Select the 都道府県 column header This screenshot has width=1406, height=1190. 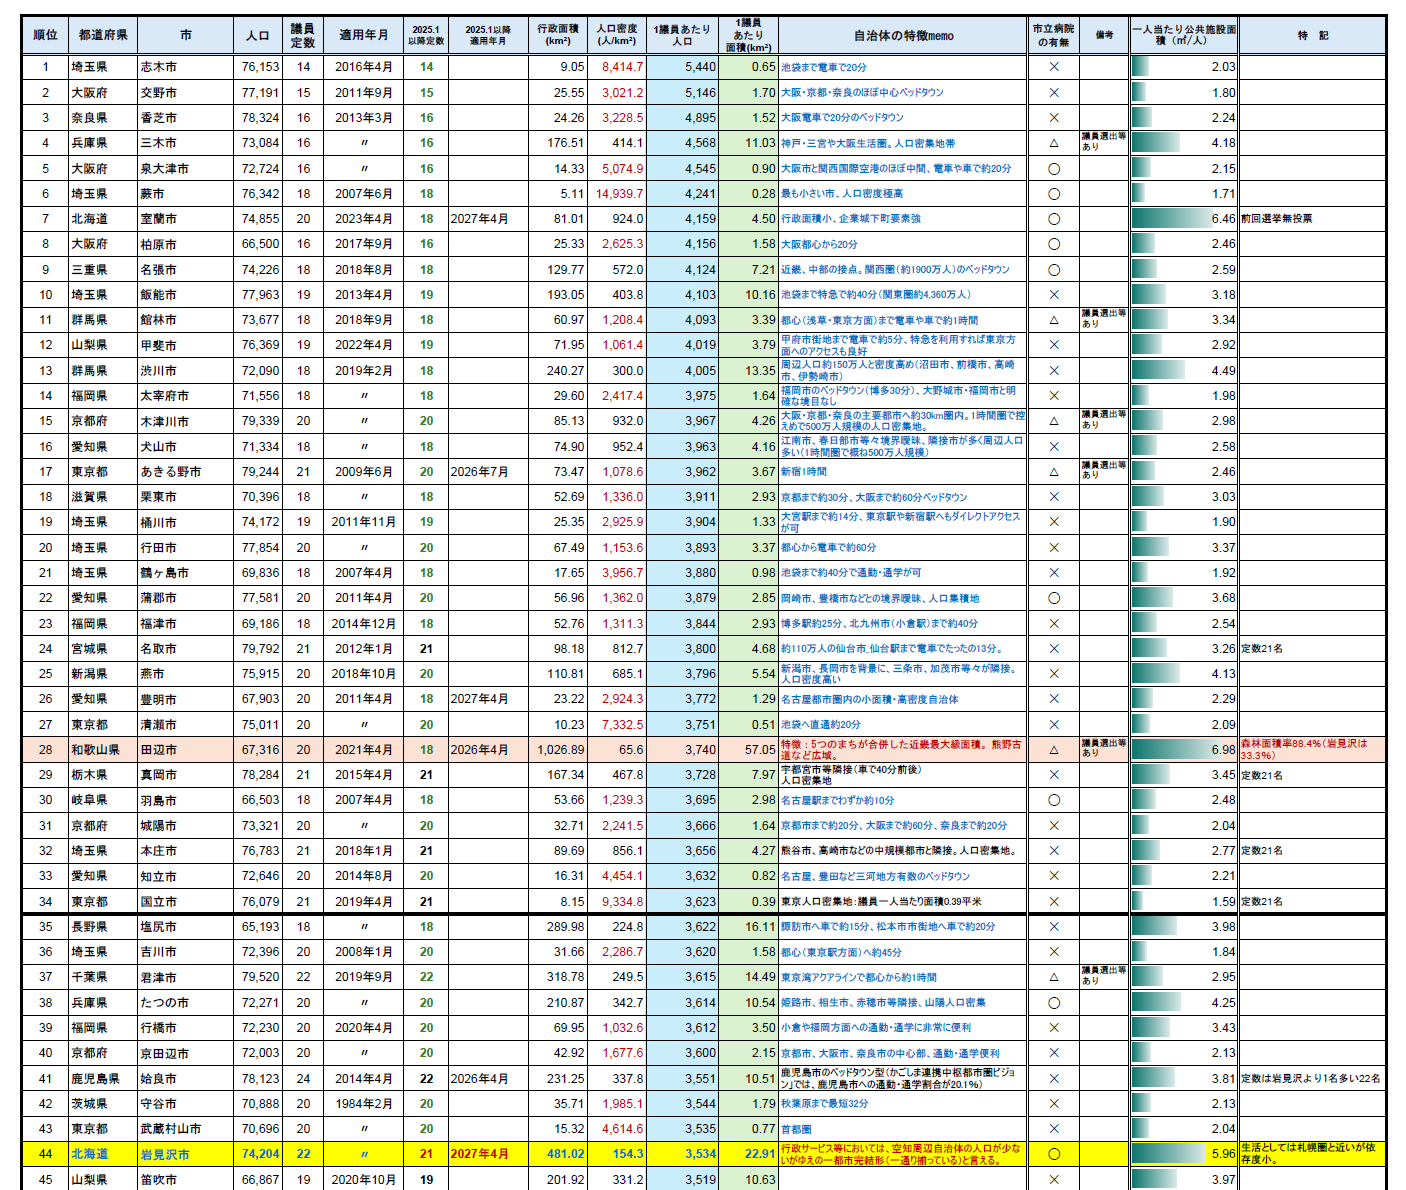coord(103,35)
